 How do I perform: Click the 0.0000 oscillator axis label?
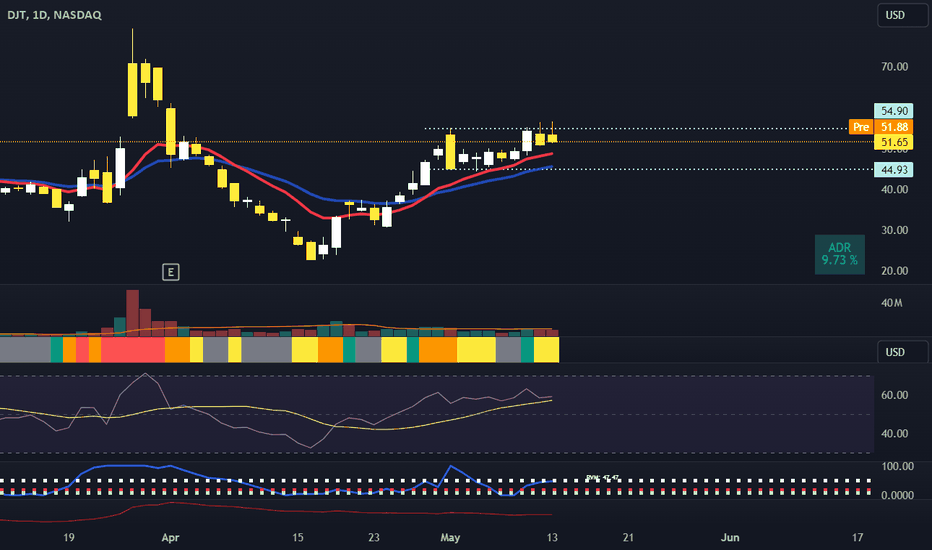898,495
